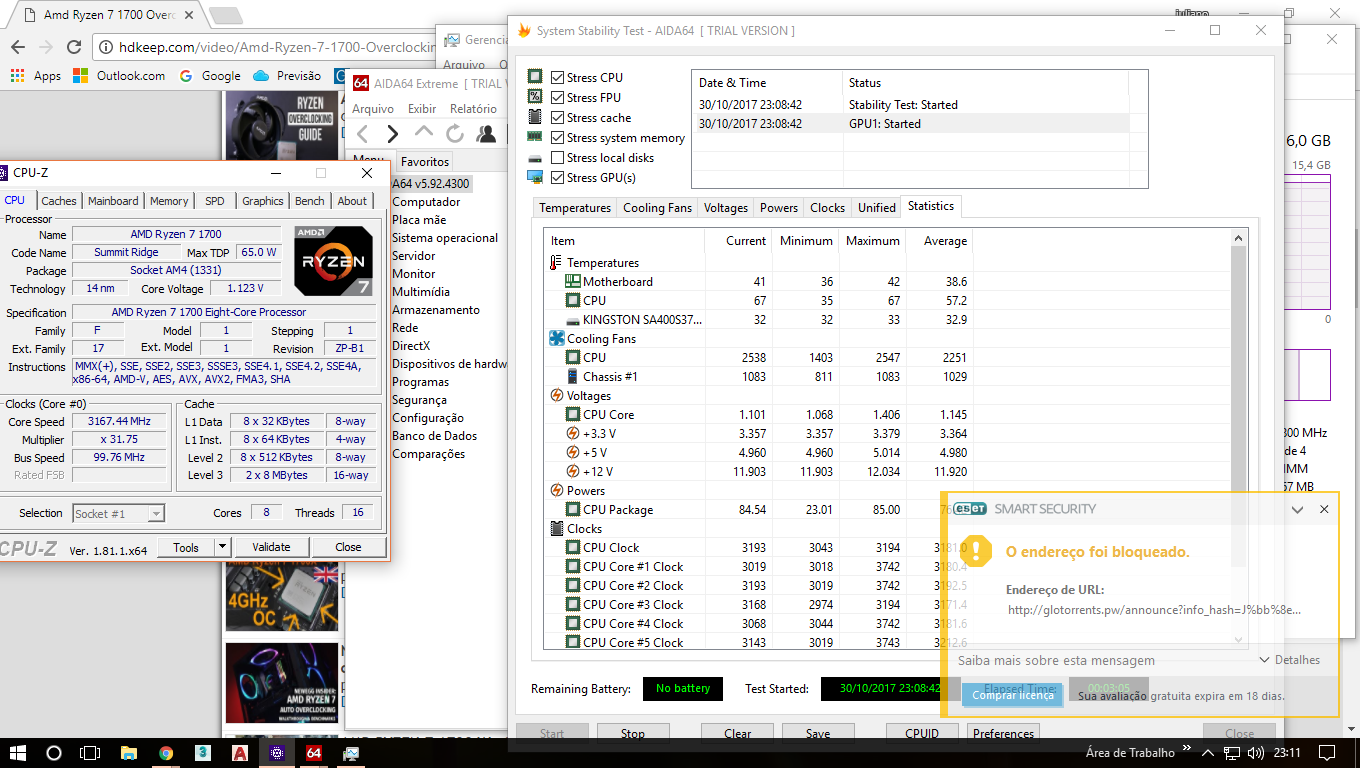Open the Outlook.com bookmark

click(x=119, y=75)
